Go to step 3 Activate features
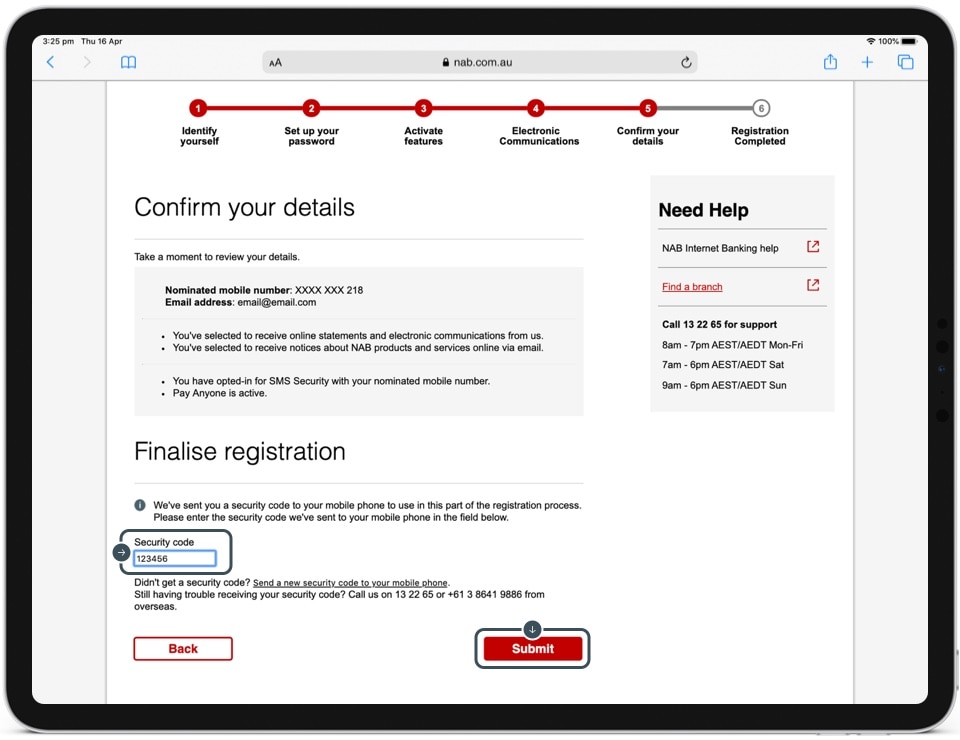The height and width of the screenshot is (740, 960). coord(423,109)
